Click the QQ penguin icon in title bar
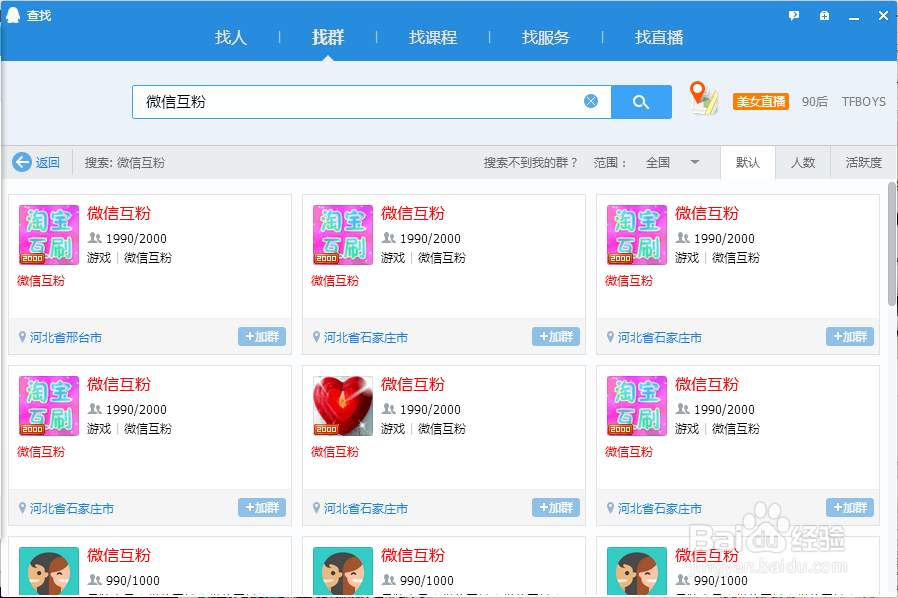The width and height of the screenshot is (898, 598). (13, 15)
